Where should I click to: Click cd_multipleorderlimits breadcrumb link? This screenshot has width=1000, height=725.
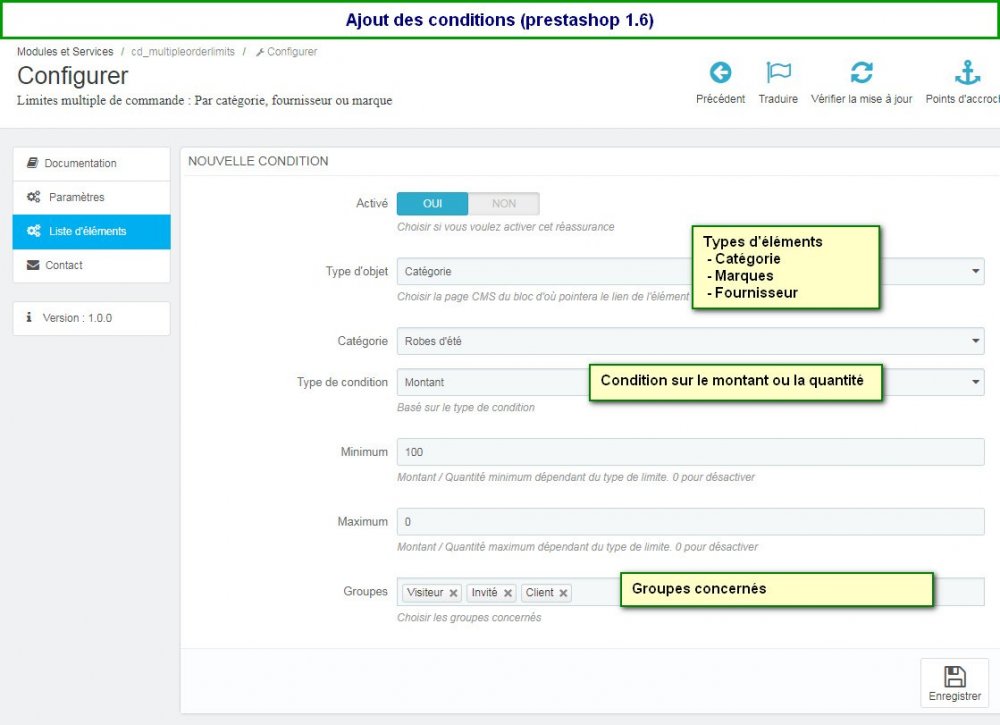click(183, 52)
